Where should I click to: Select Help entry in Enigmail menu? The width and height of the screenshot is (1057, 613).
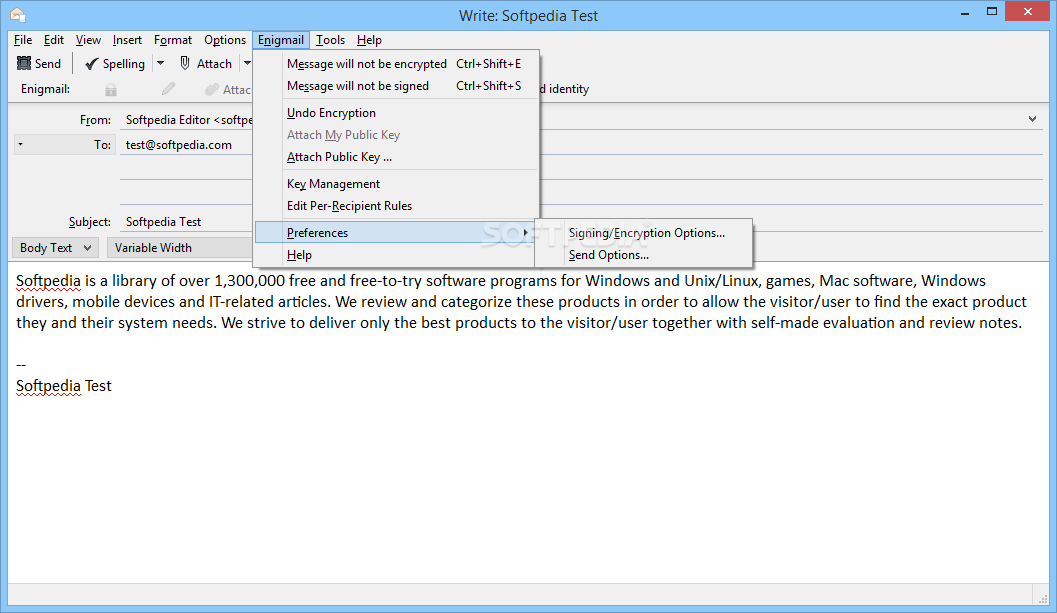[396, 255]
